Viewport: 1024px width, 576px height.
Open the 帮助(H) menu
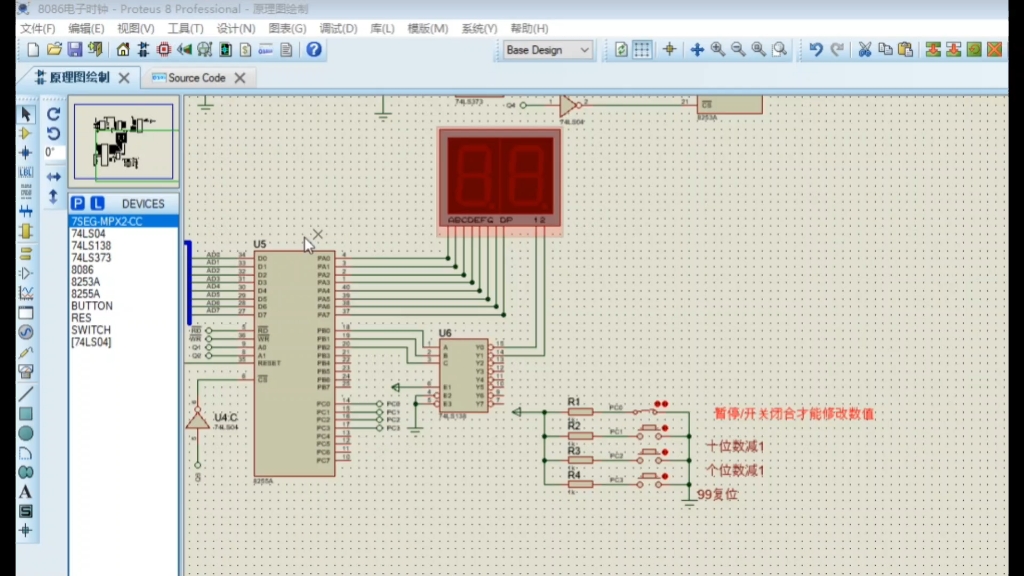529,29
